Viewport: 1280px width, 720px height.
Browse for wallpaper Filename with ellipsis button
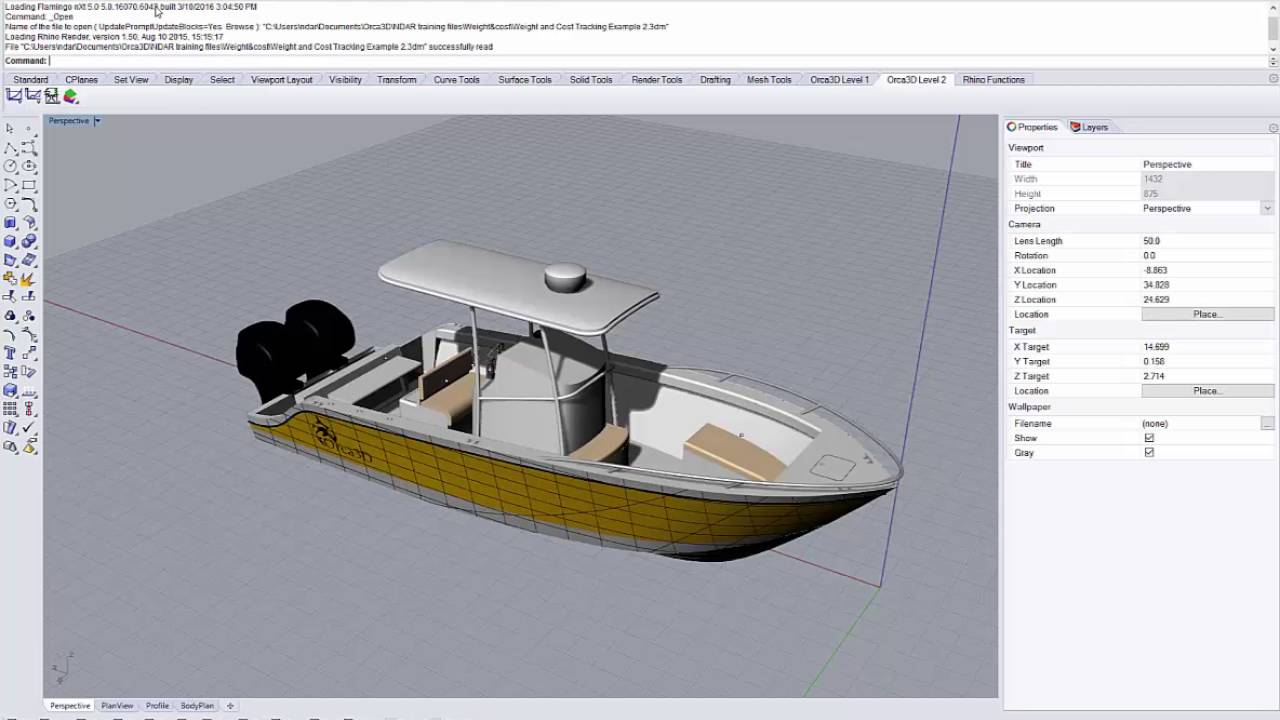coord(1267,424)
